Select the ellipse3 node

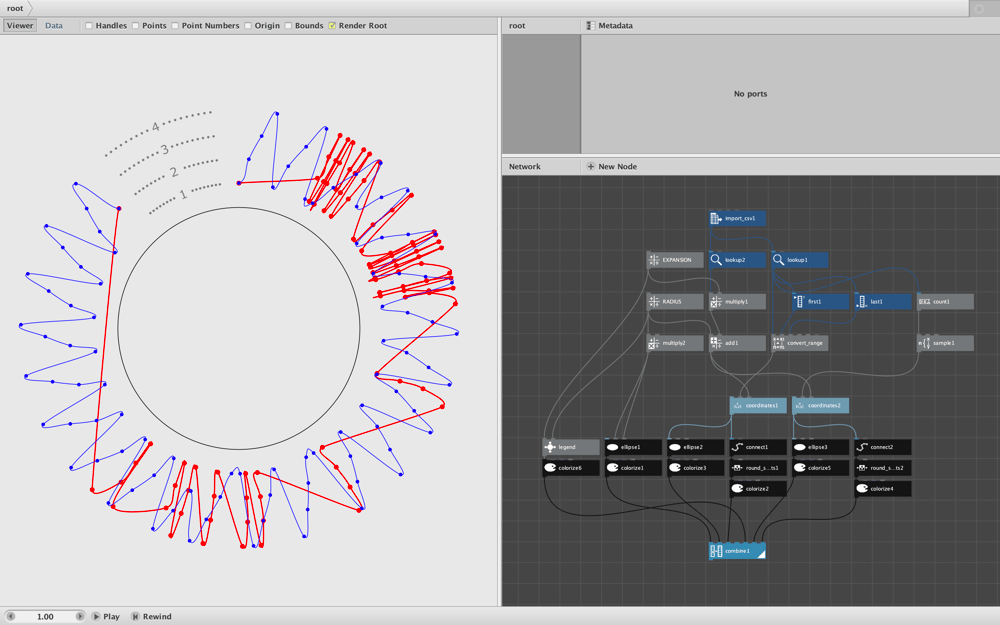tap(820, 447)
